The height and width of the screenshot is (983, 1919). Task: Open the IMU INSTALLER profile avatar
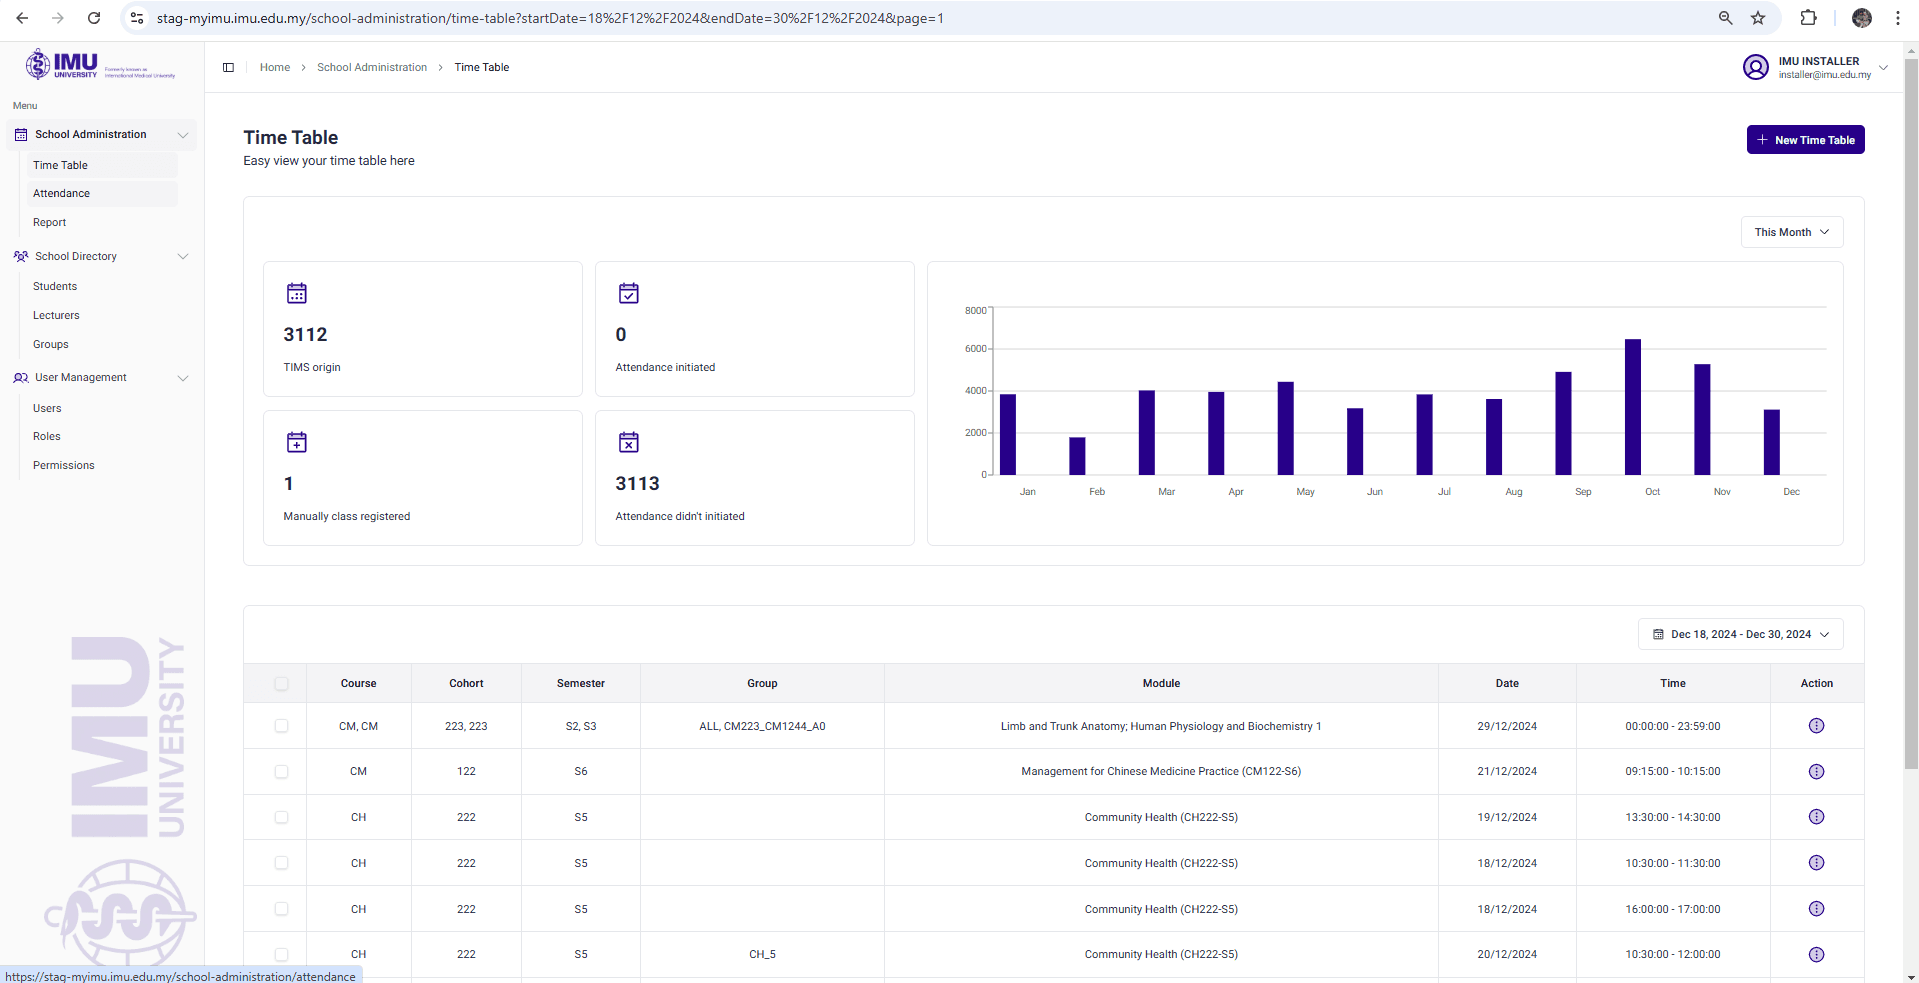pos(1757,67)
